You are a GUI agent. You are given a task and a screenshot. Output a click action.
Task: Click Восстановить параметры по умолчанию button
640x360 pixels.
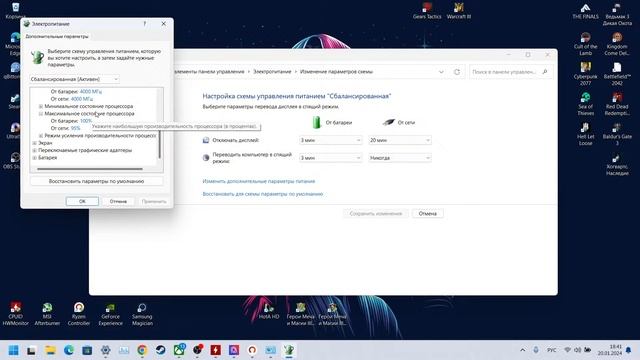pos(96,181)
